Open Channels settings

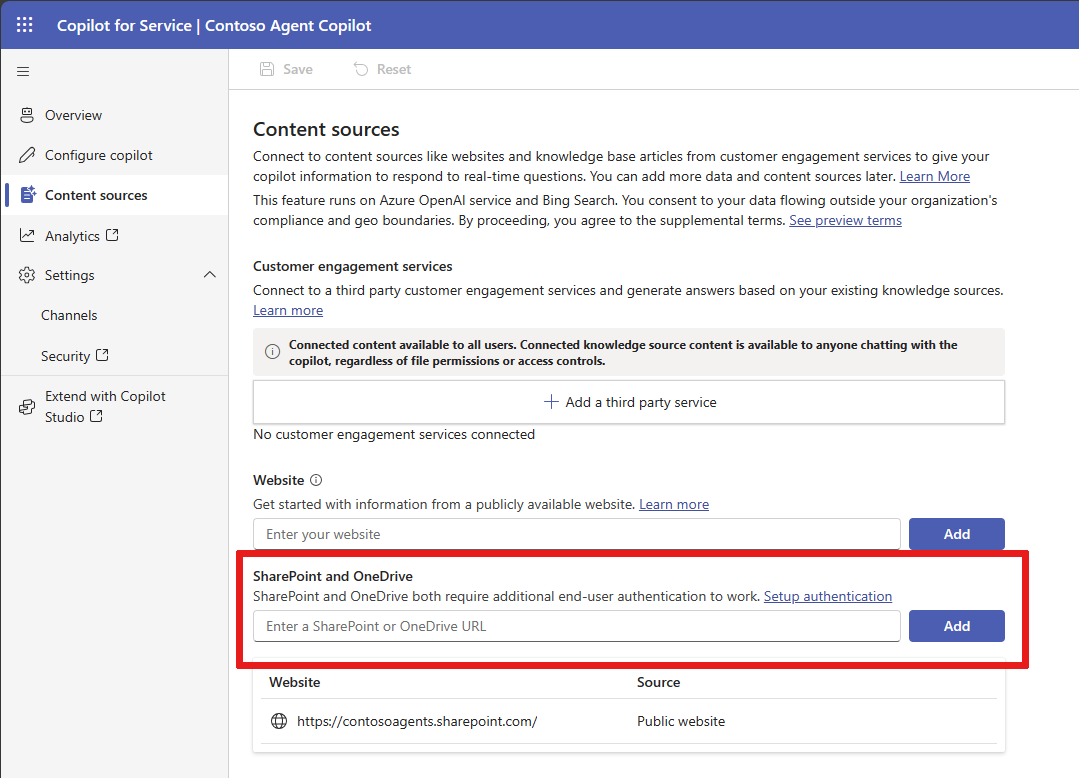pos(69,315)
